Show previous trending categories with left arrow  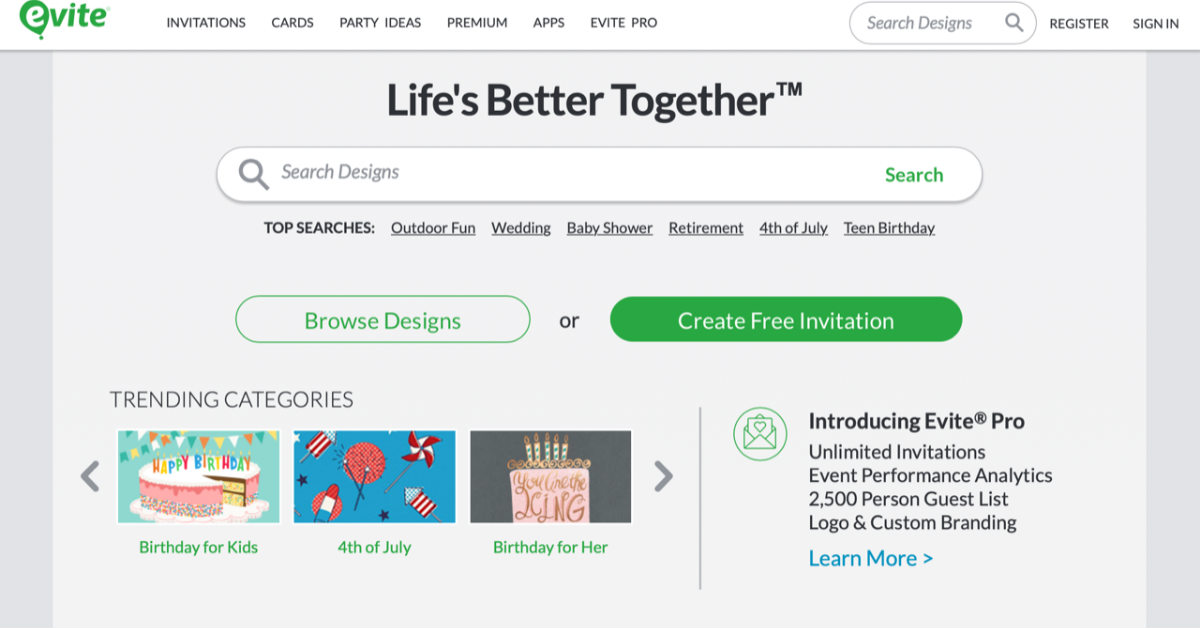(90, 476)
